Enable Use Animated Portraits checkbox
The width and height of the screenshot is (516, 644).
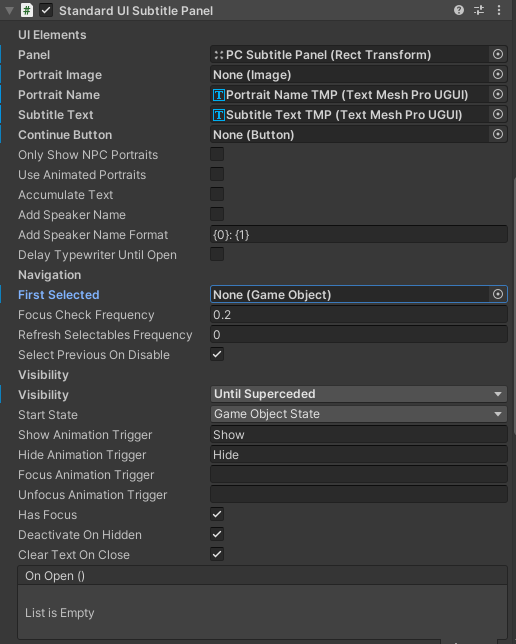[217, 174]
